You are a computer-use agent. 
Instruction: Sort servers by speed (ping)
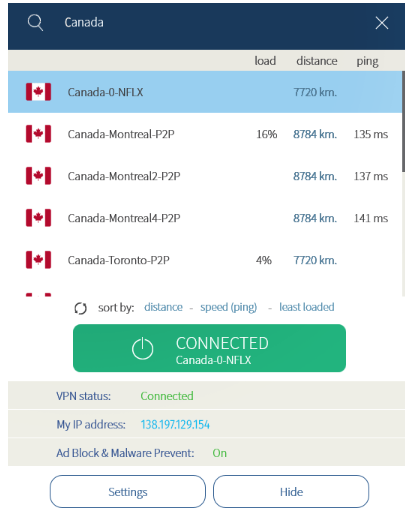point(229,307)
